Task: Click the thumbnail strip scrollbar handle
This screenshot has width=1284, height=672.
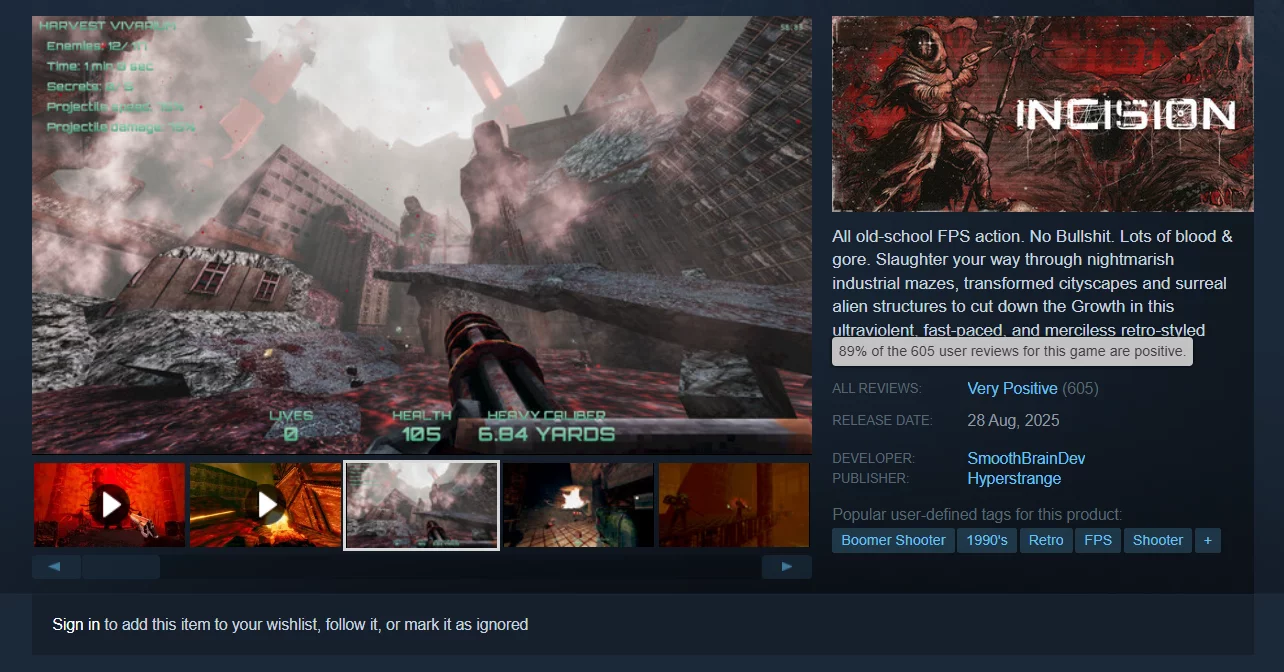Action: (x=121, y=567)
